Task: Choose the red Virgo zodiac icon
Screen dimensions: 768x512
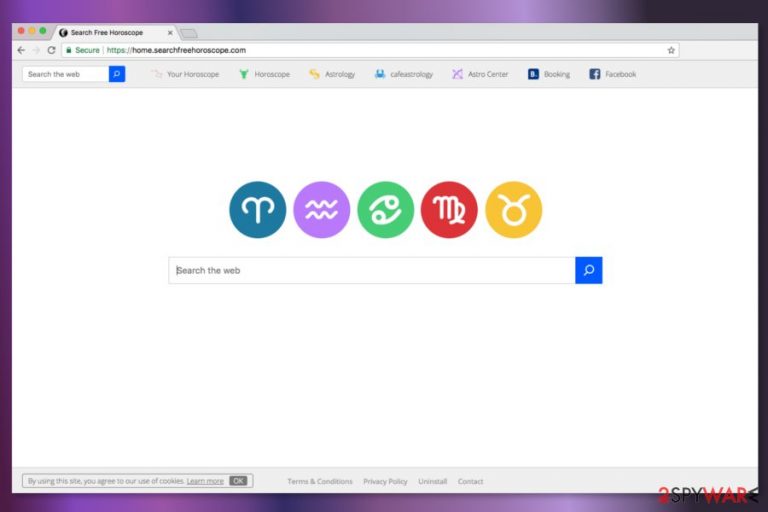Action: coord(449,210)
